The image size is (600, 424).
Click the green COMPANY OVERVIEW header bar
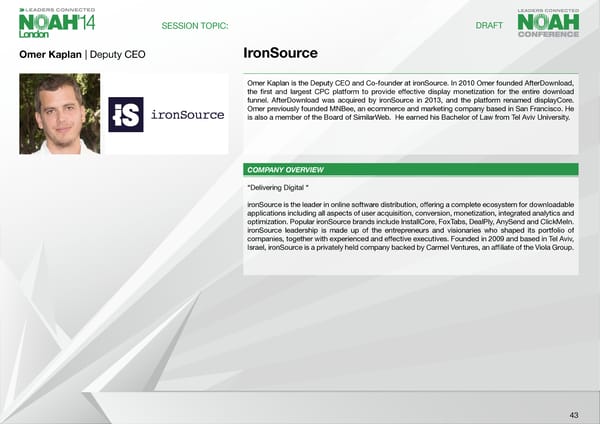click(411, 170)
